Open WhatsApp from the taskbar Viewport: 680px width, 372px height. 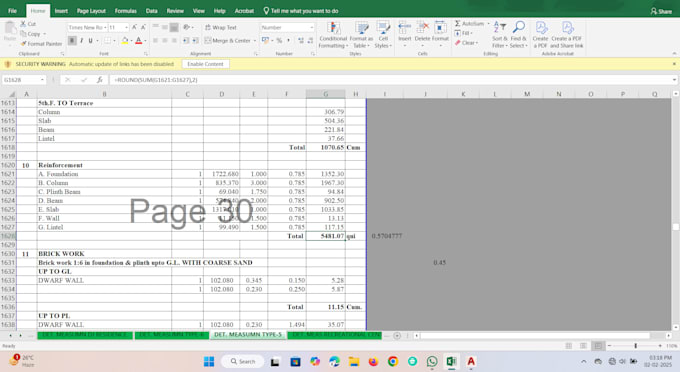coord(432,362)
